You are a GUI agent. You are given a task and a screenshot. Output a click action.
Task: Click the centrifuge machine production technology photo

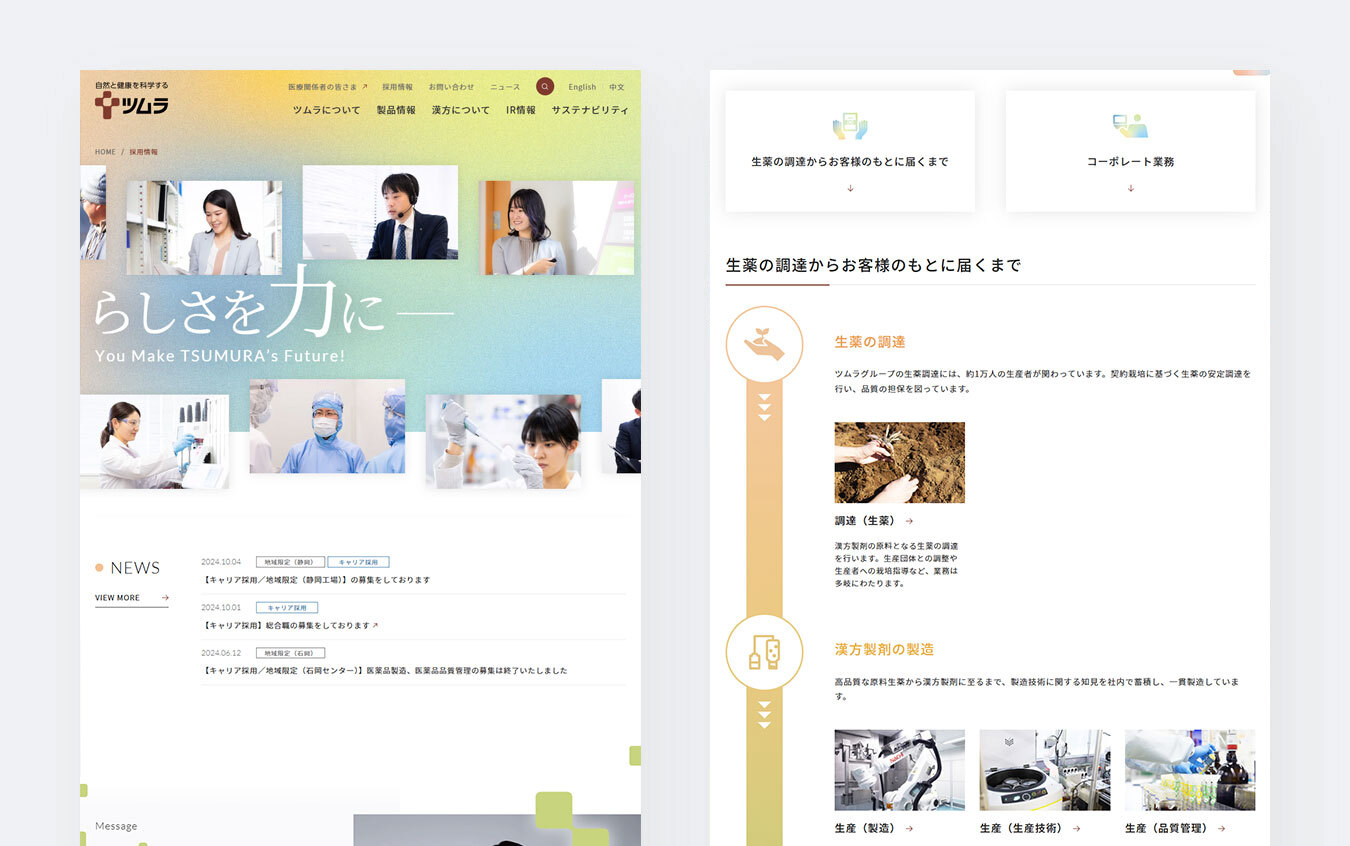(1045, 770)
